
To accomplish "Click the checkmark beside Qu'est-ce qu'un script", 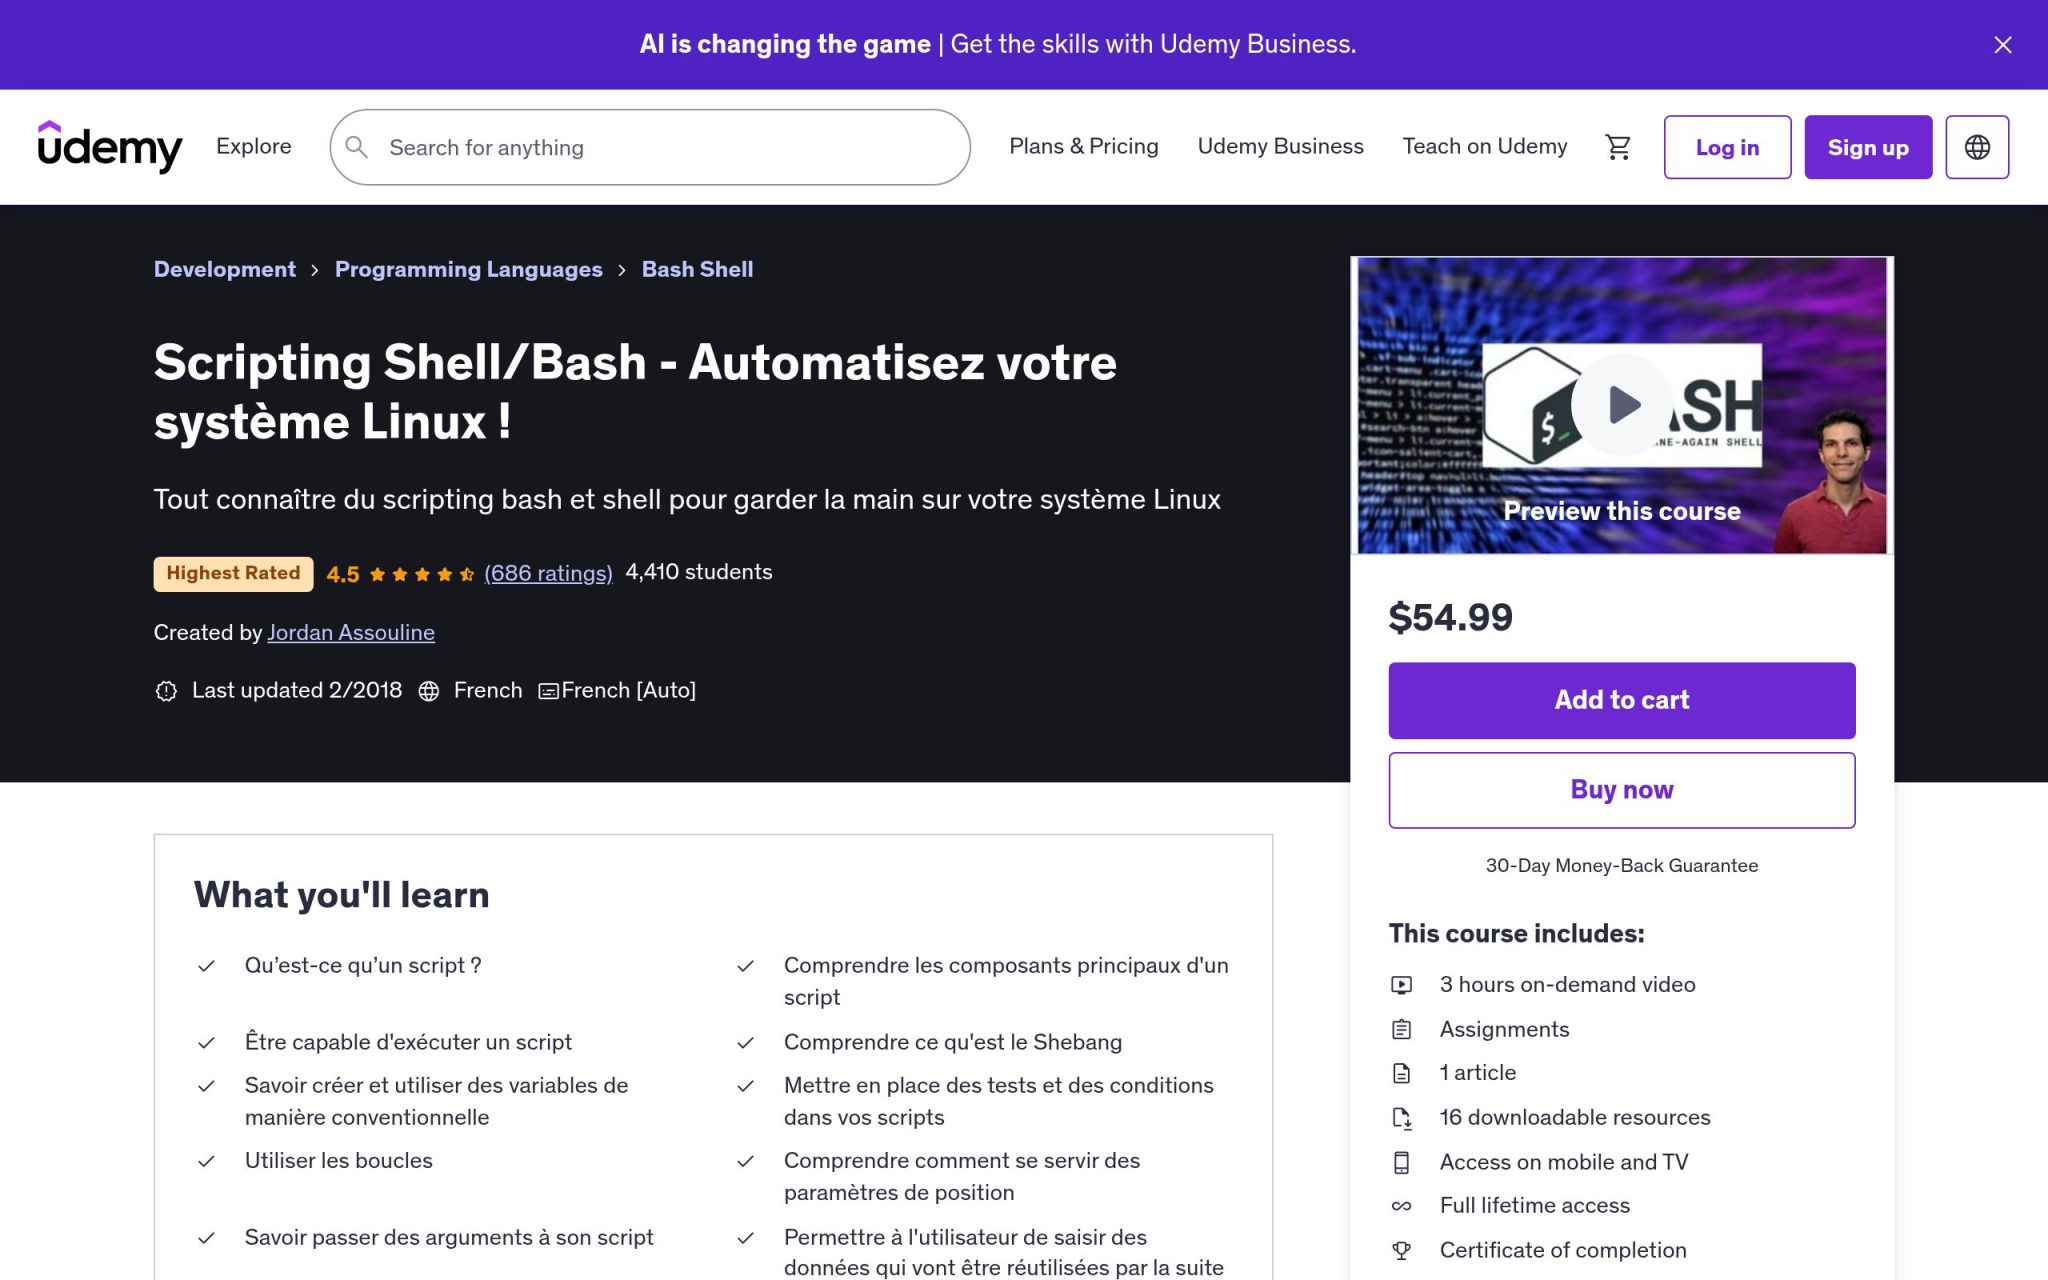I will coord(206,966).
